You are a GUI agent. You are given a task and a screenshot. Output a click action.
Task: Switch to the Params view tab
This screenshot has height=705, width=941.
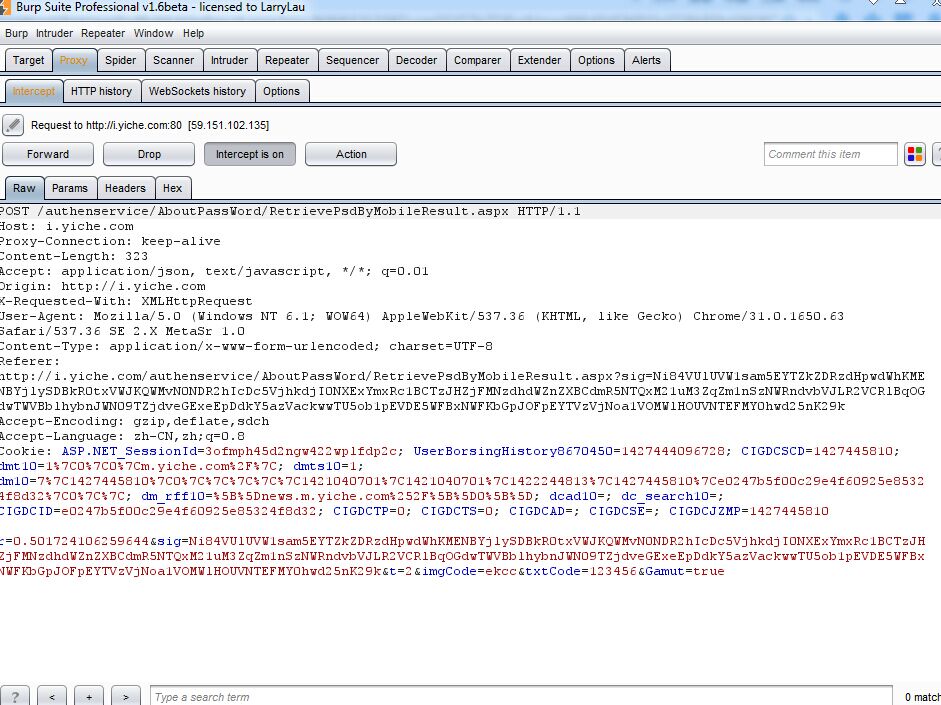pos(70,188)
